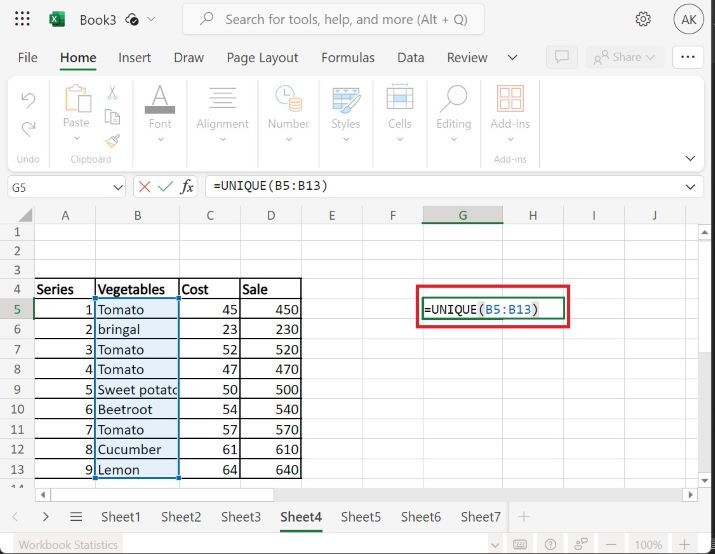This screenshot has height=554, width=715.
Task: Click the Paste clipboard icon
Action: point(78,98)
